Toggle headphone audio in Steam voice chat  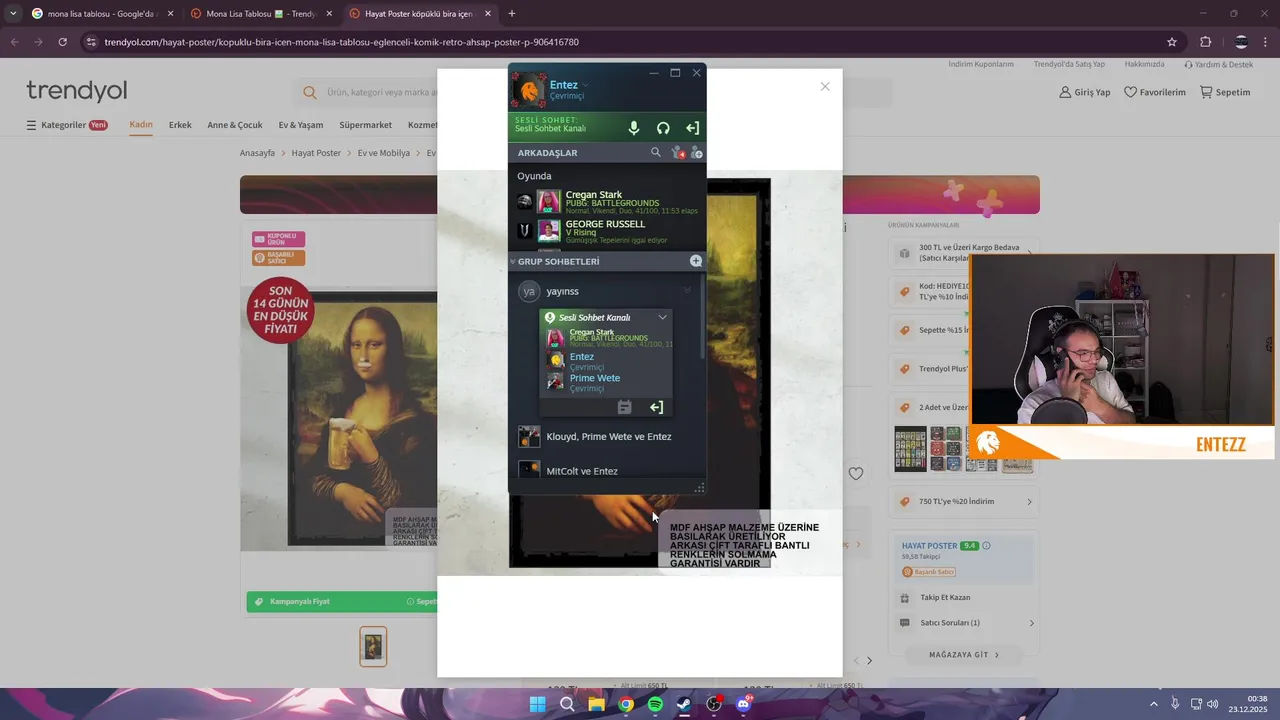(663, 128)
